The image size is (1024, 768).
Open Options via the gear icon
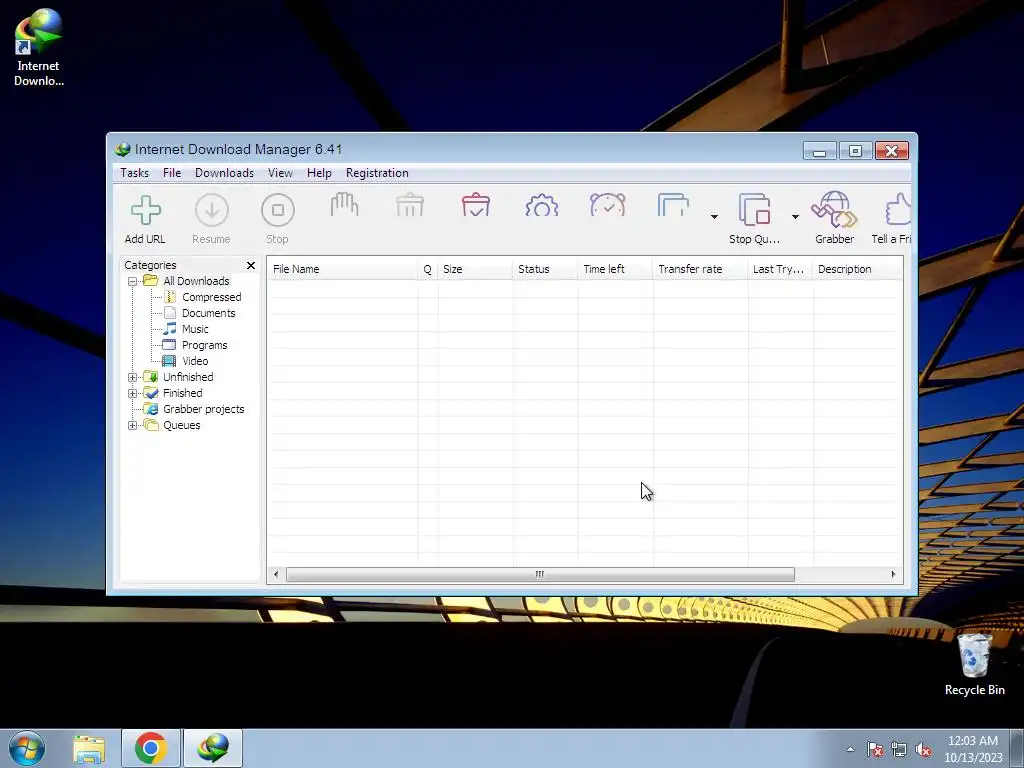542,206
